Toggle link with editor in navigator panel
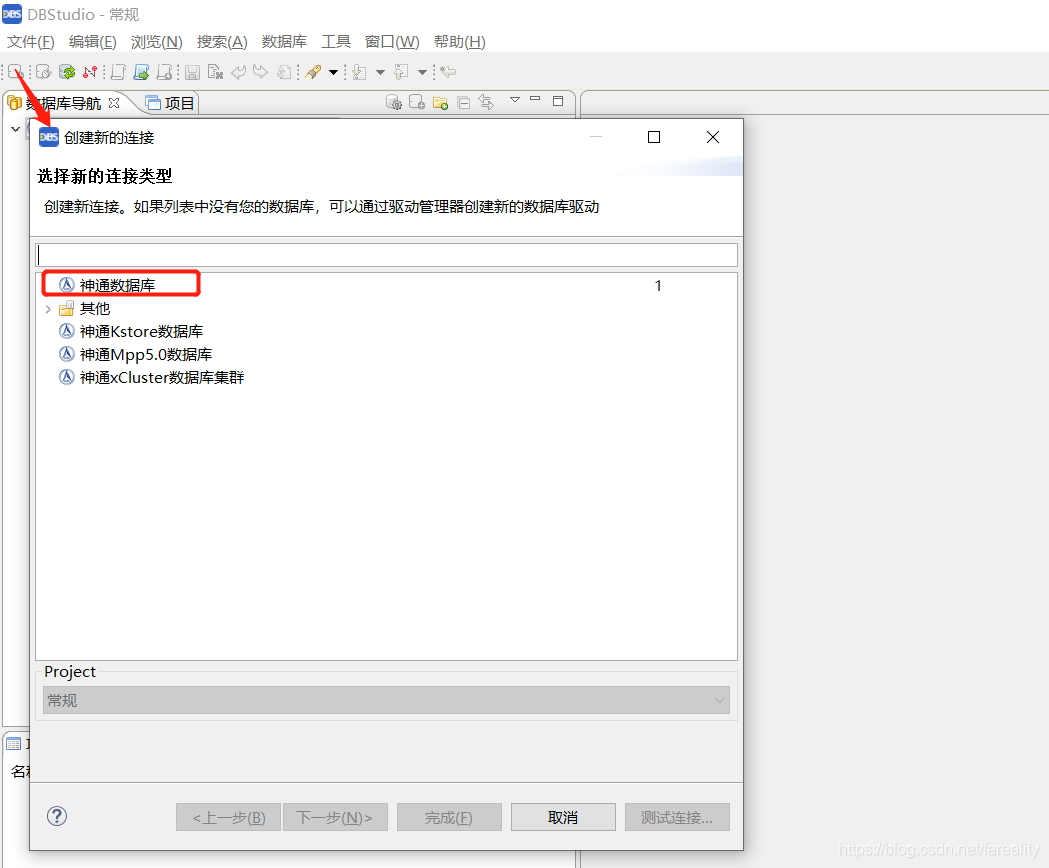Screen dimensions: 1049x868 486,102
